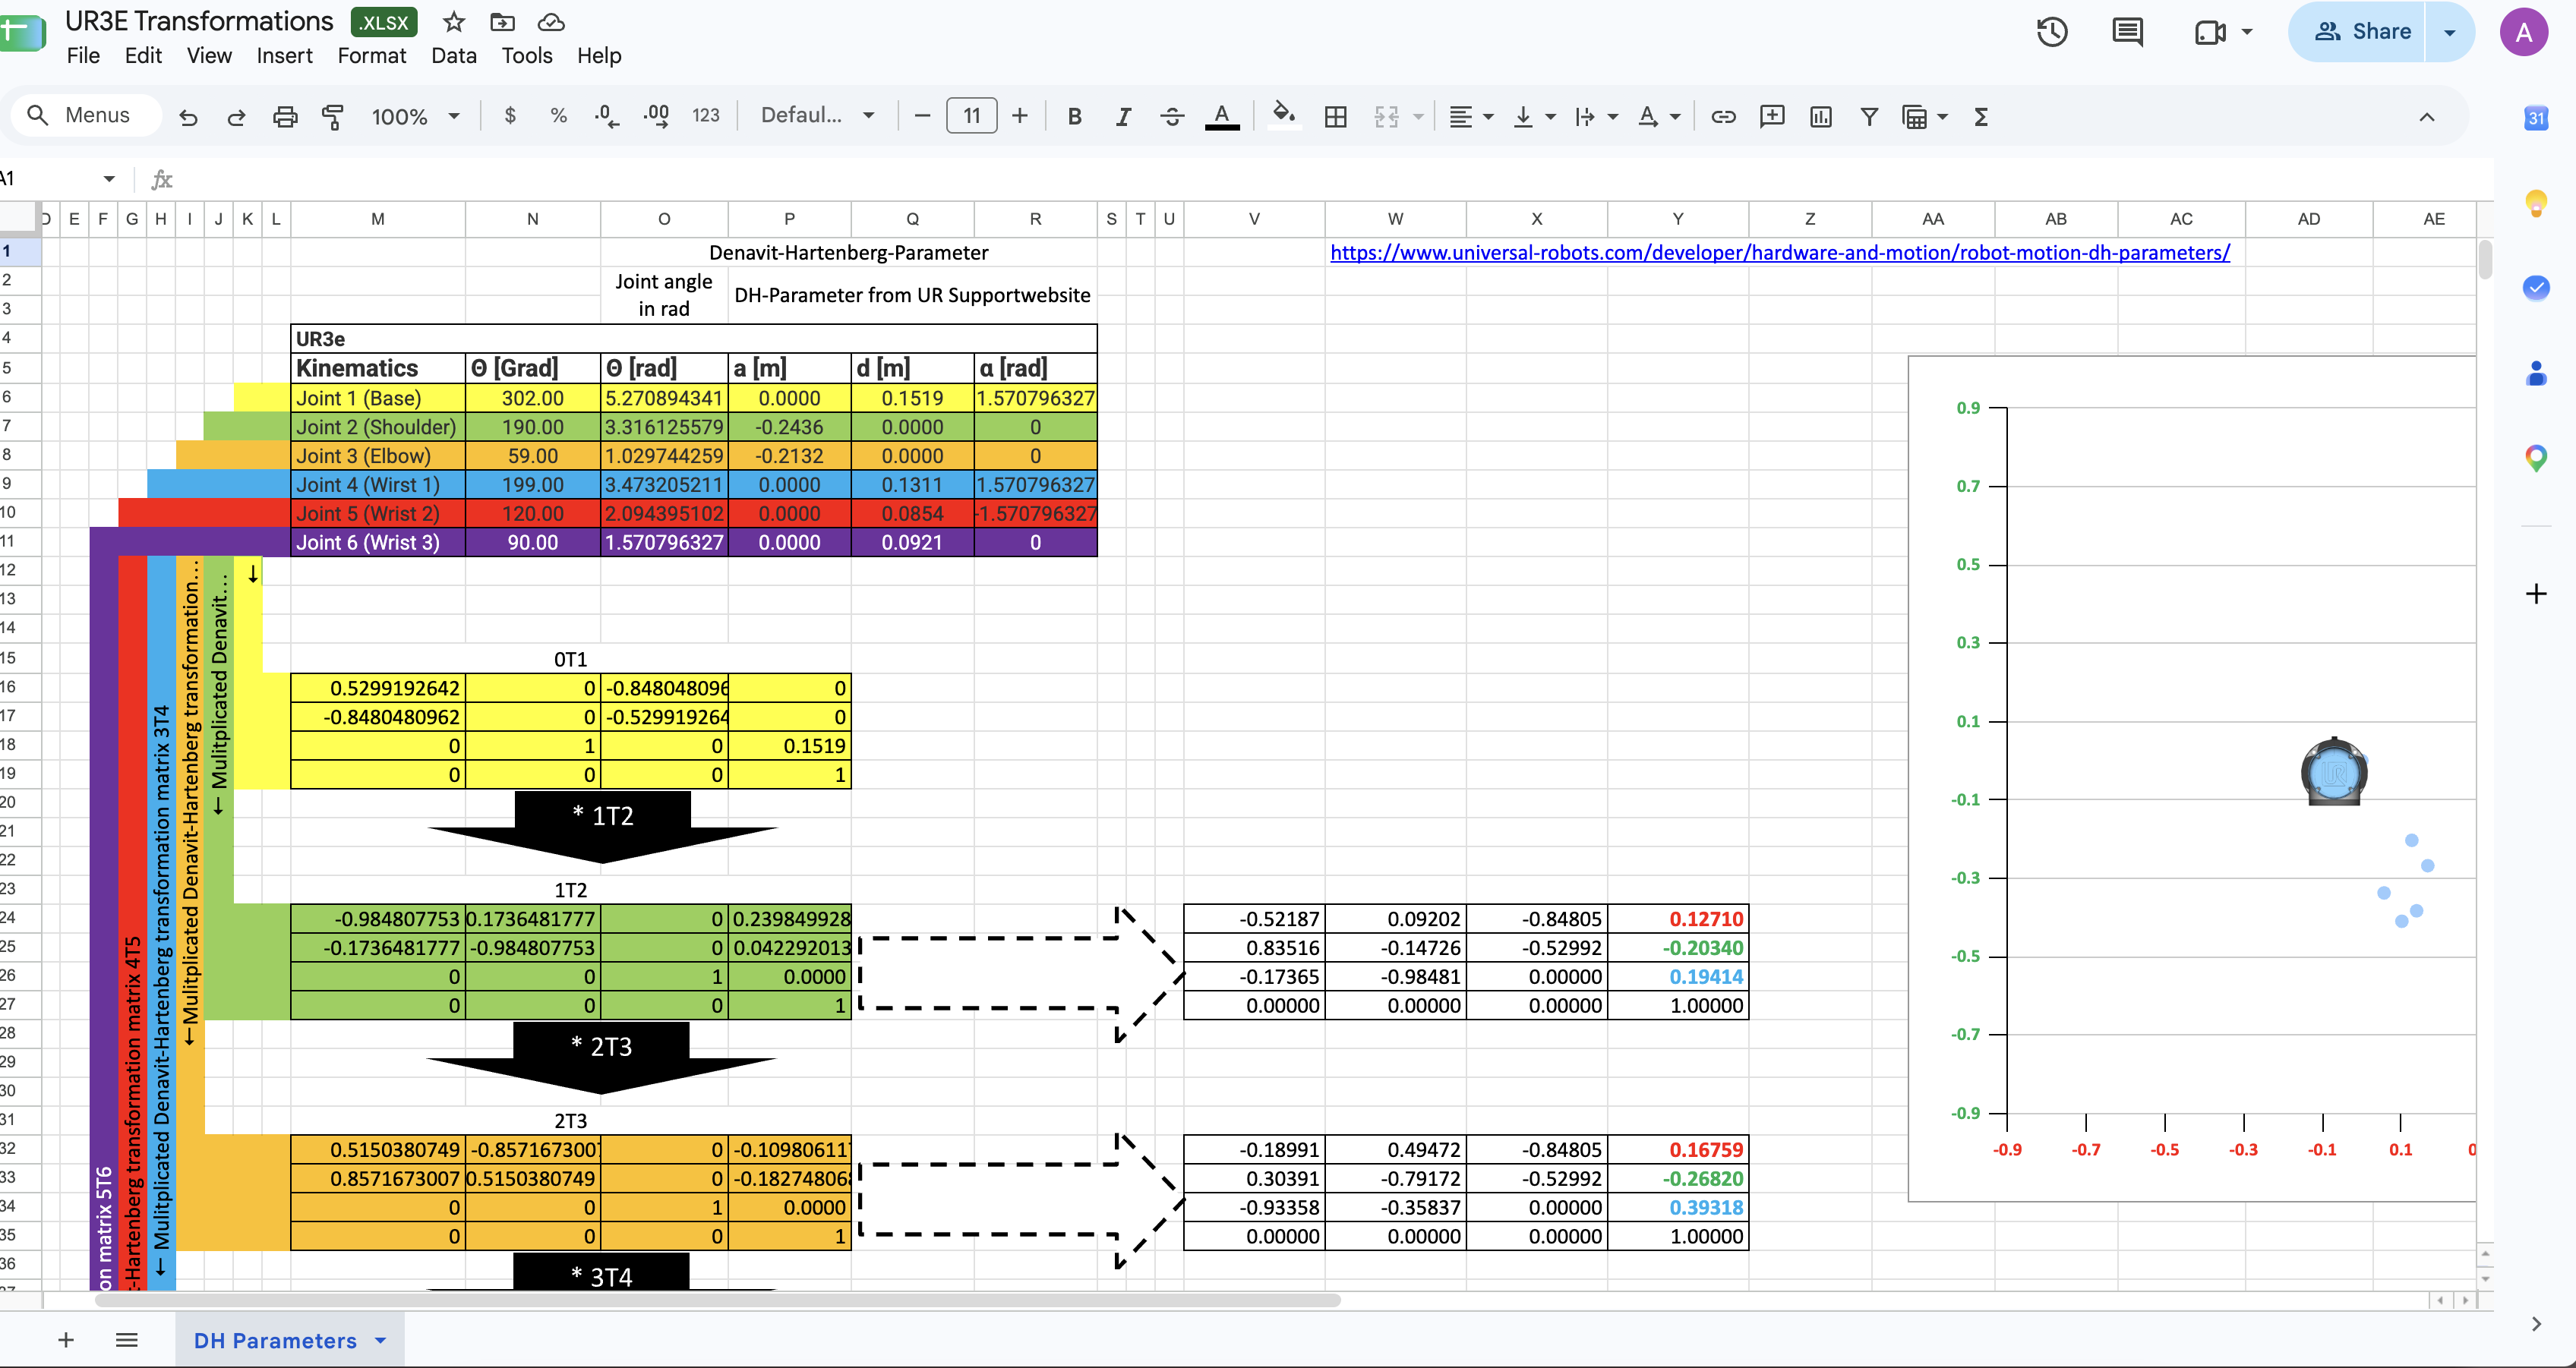Open the text color picker

(1221, 117)
